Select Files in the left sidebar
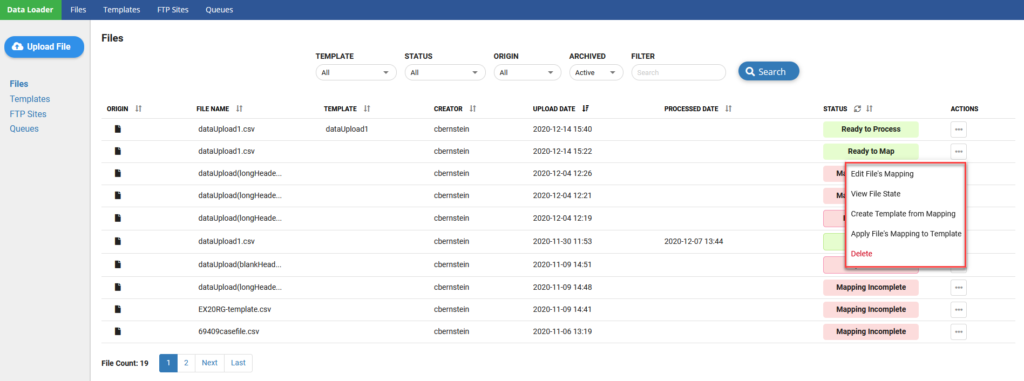The height and width of the screenshot is (381, 1024). coord(19,84)
